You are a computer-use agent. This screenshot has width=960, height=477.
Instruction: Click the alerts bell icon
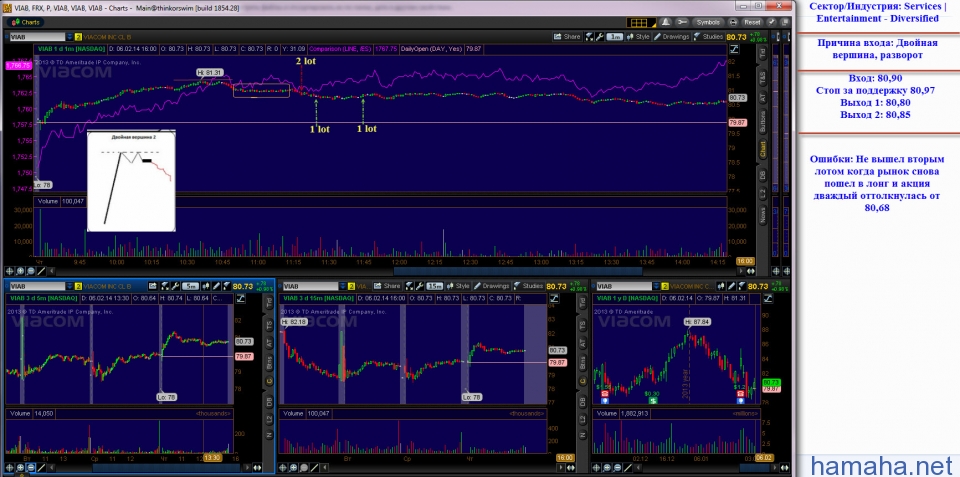click(666, 23)
